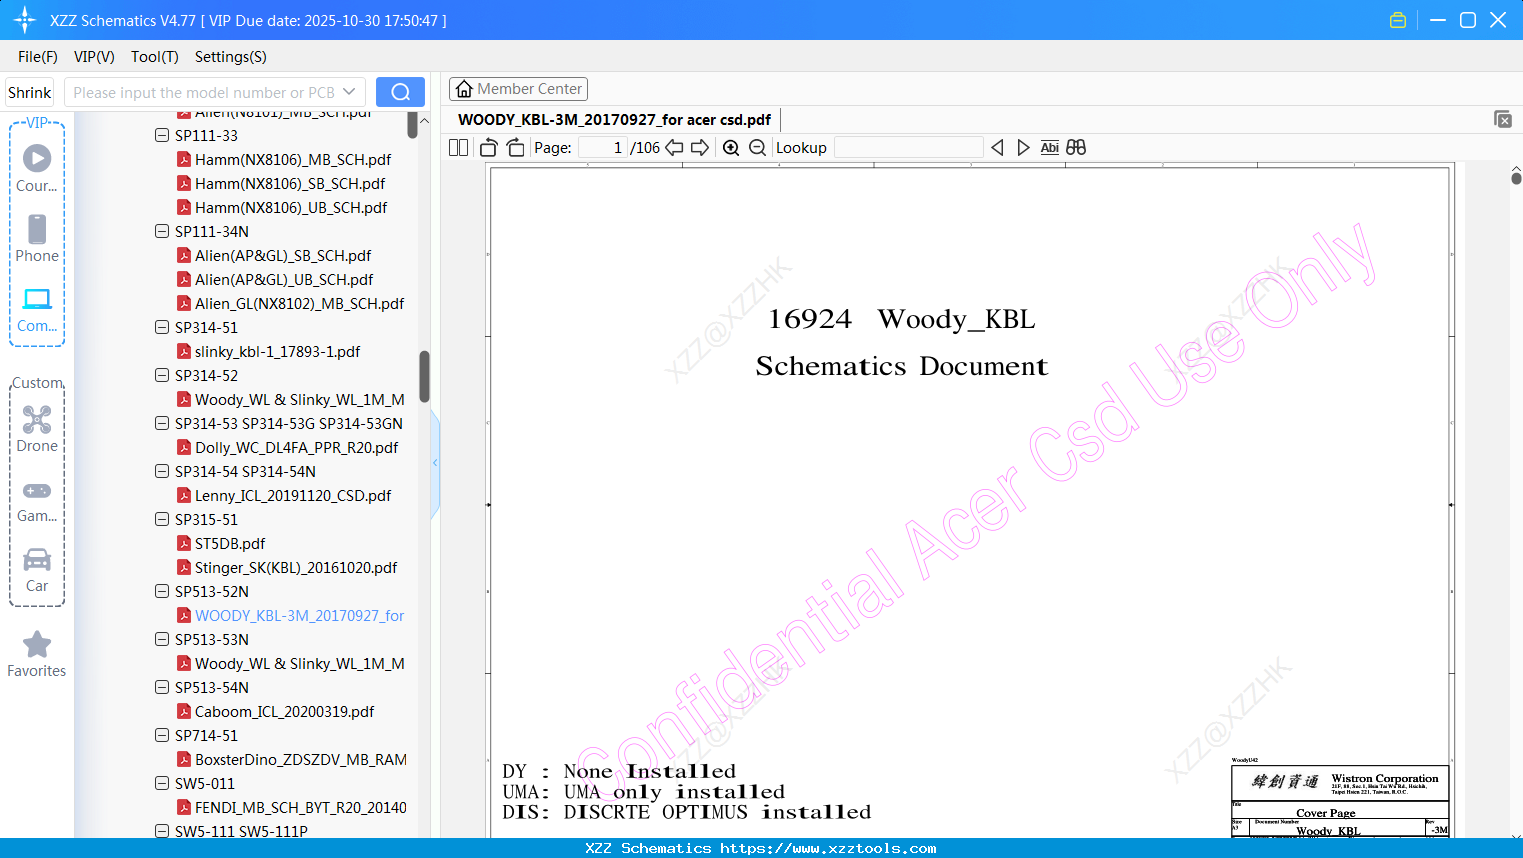Viewport: 1523px width, 858px height.
Task: Click the document viewer scrollbar thumb
Action: click(x=1516, y=178)
